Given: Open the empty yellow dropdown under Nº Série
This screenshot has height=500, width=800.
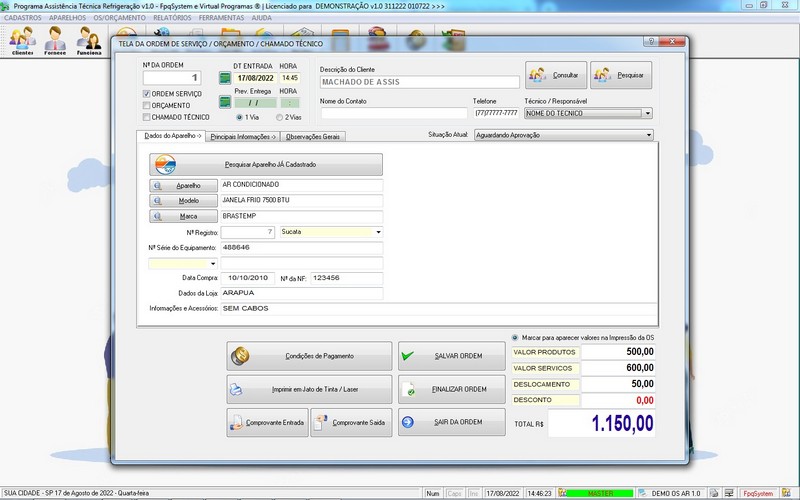Looking at the screenshot, I should 213,264.
